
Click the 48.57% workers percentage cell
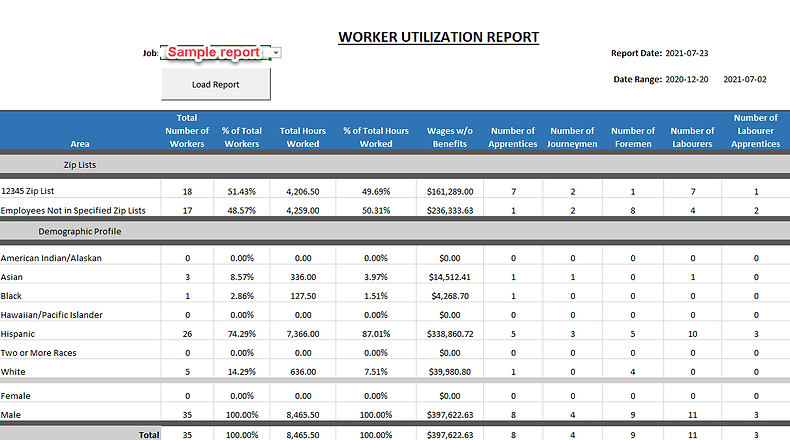tap(242, 211)
